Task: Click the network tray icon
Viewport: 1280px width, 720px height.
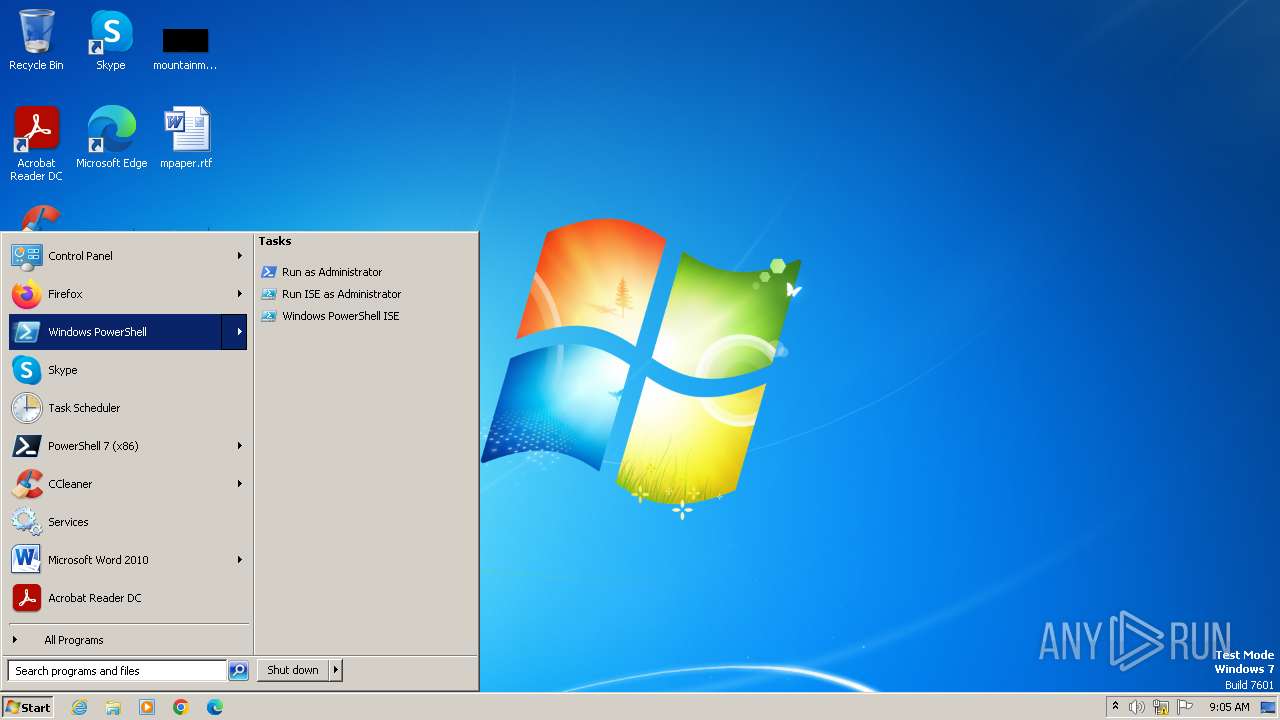Action: coord(1161,707)
